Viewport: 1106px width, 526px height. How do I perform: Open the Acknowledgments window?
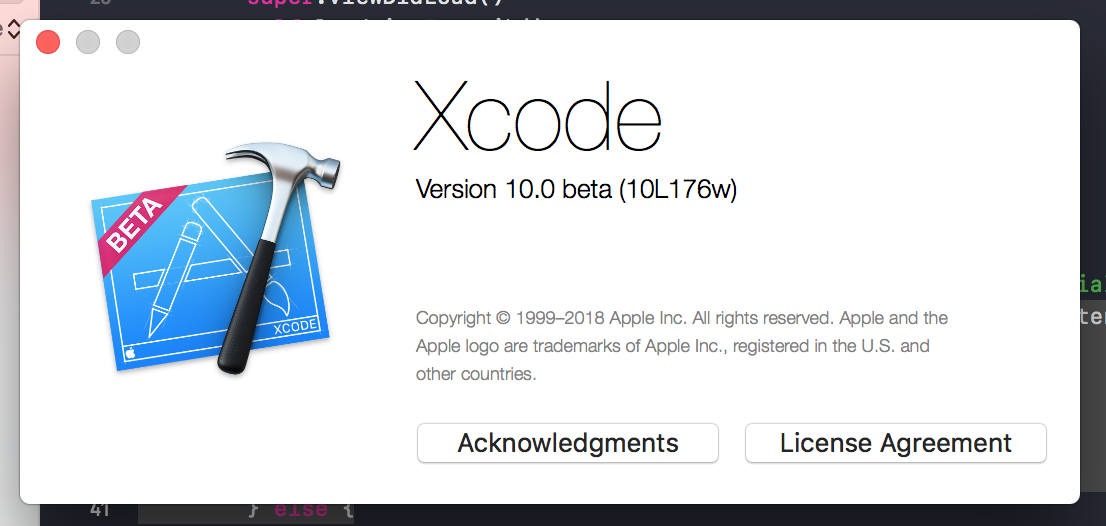[568, 443]
